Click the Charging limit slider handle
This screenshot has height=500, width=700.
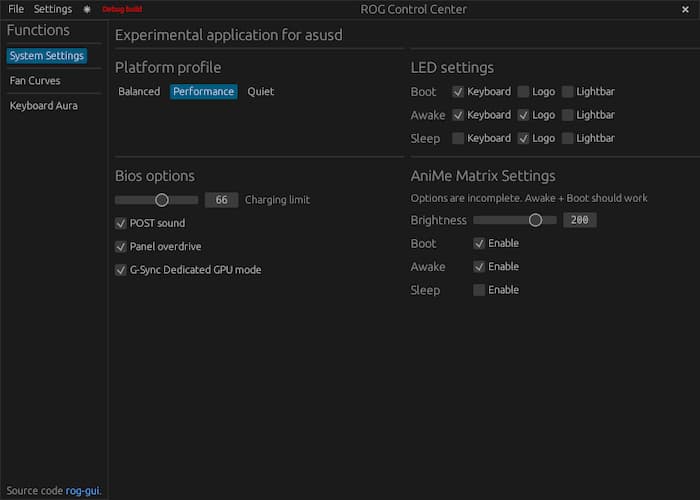point(162,200)
